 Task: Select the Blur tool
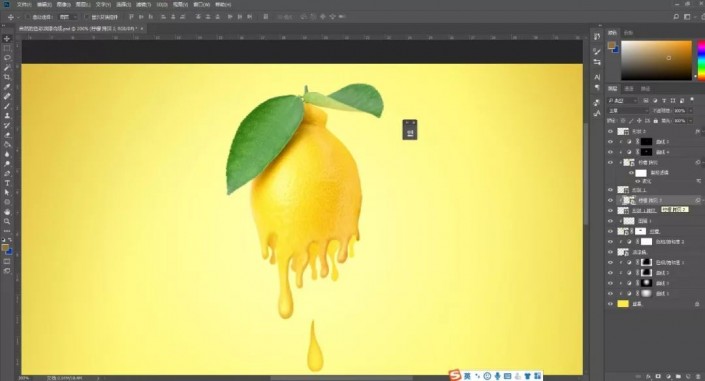(7, 154)
